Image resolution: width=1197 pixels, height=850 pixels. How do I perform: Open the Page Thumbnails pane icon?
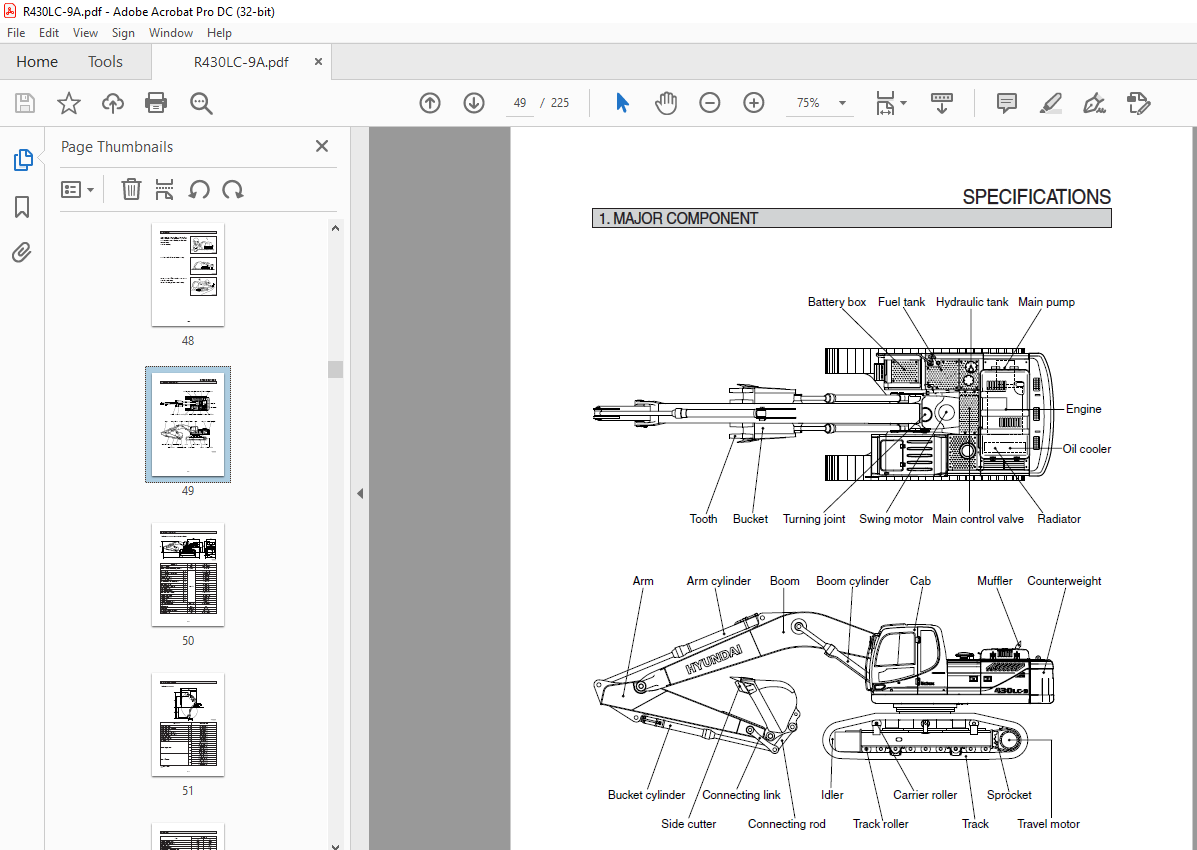(23, 160)
